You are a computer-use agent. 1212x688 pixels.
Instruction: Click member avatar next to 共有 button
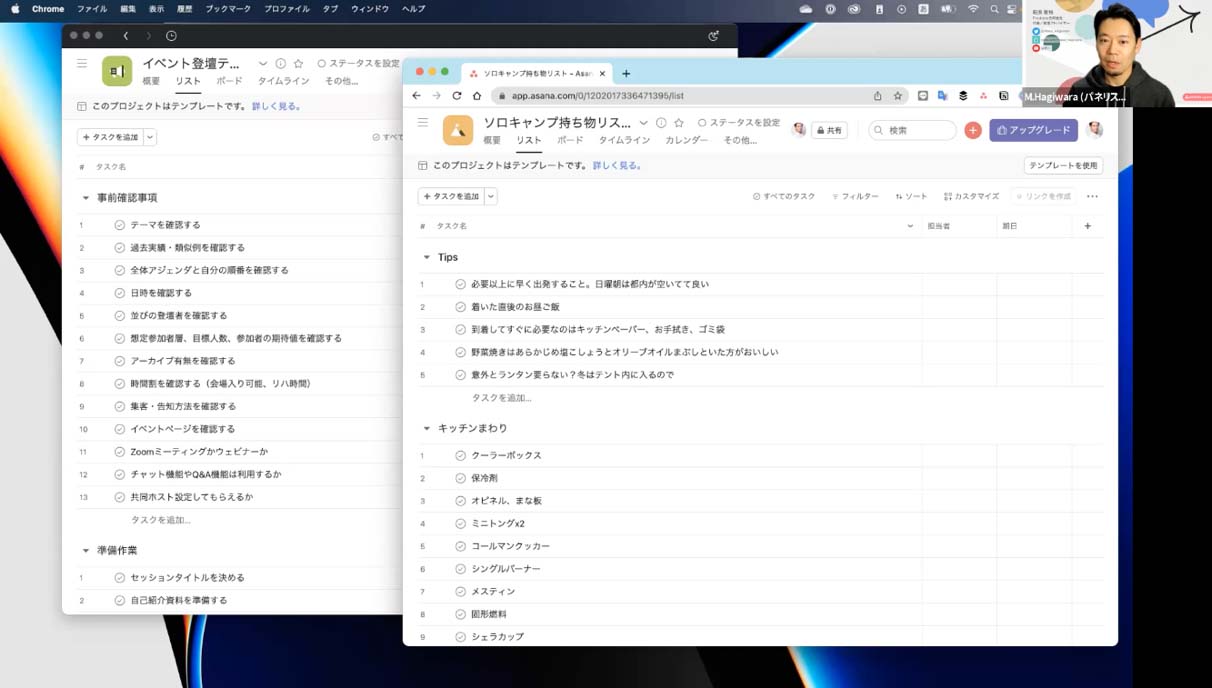(798, 130)
